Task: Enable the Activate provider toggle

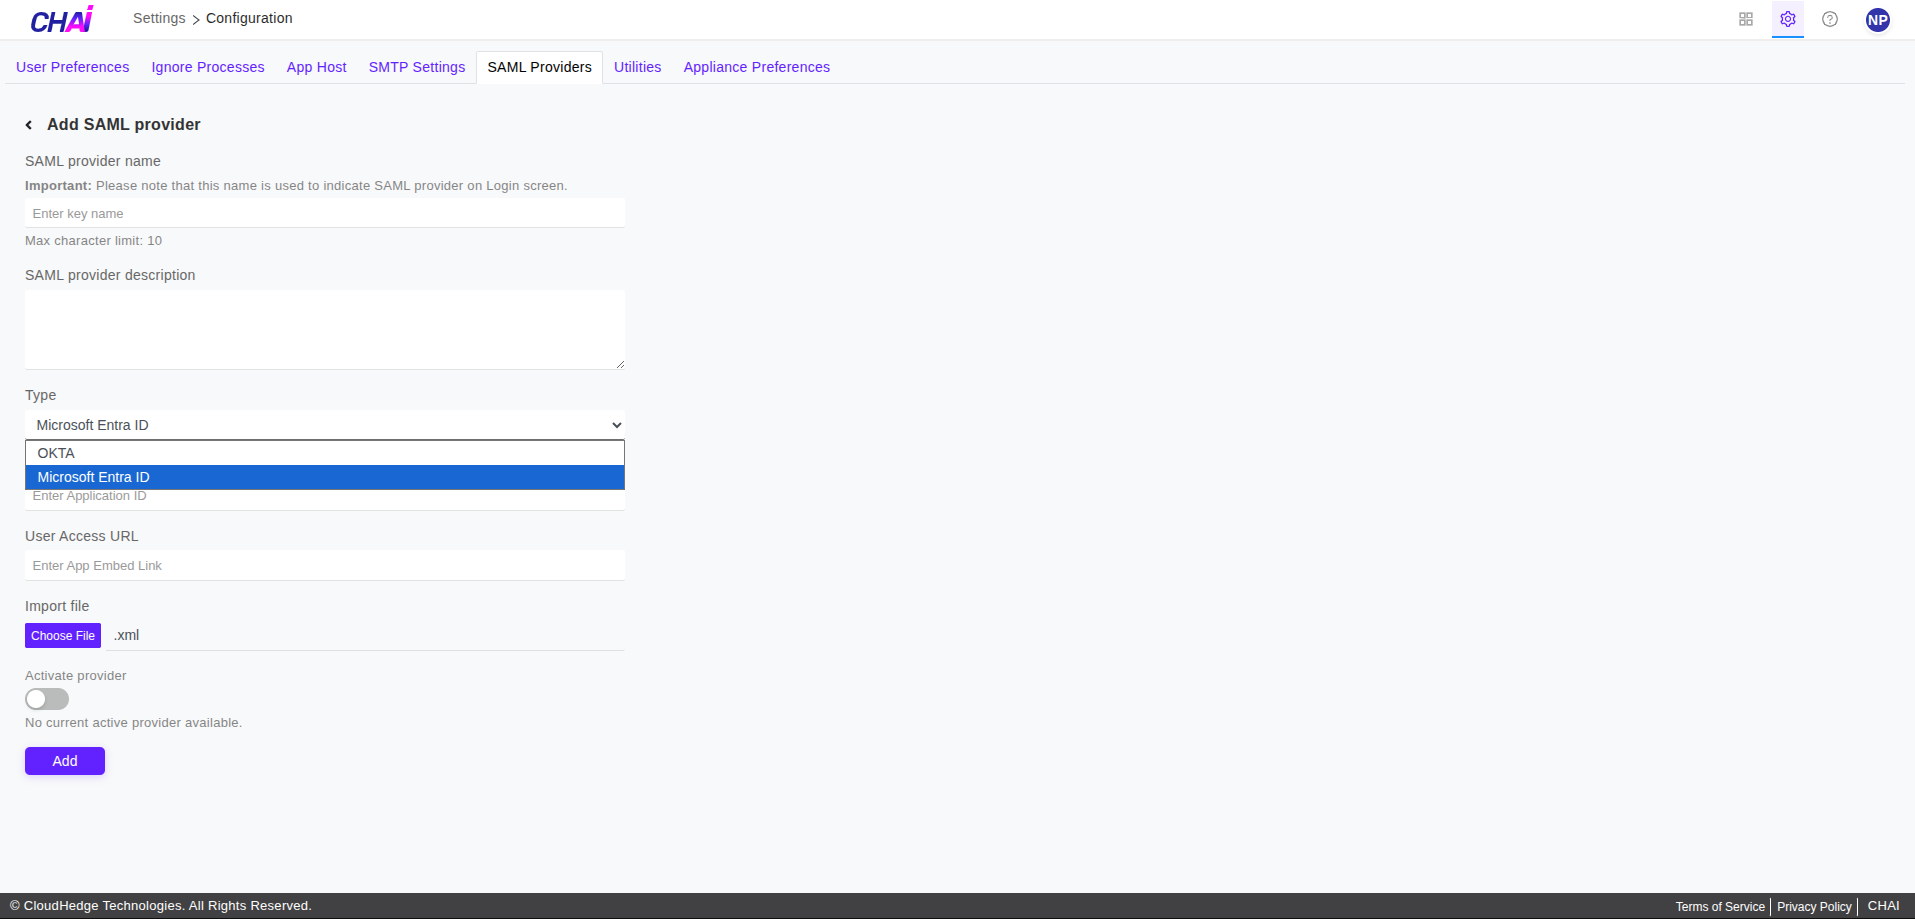Action: point(46,698)
